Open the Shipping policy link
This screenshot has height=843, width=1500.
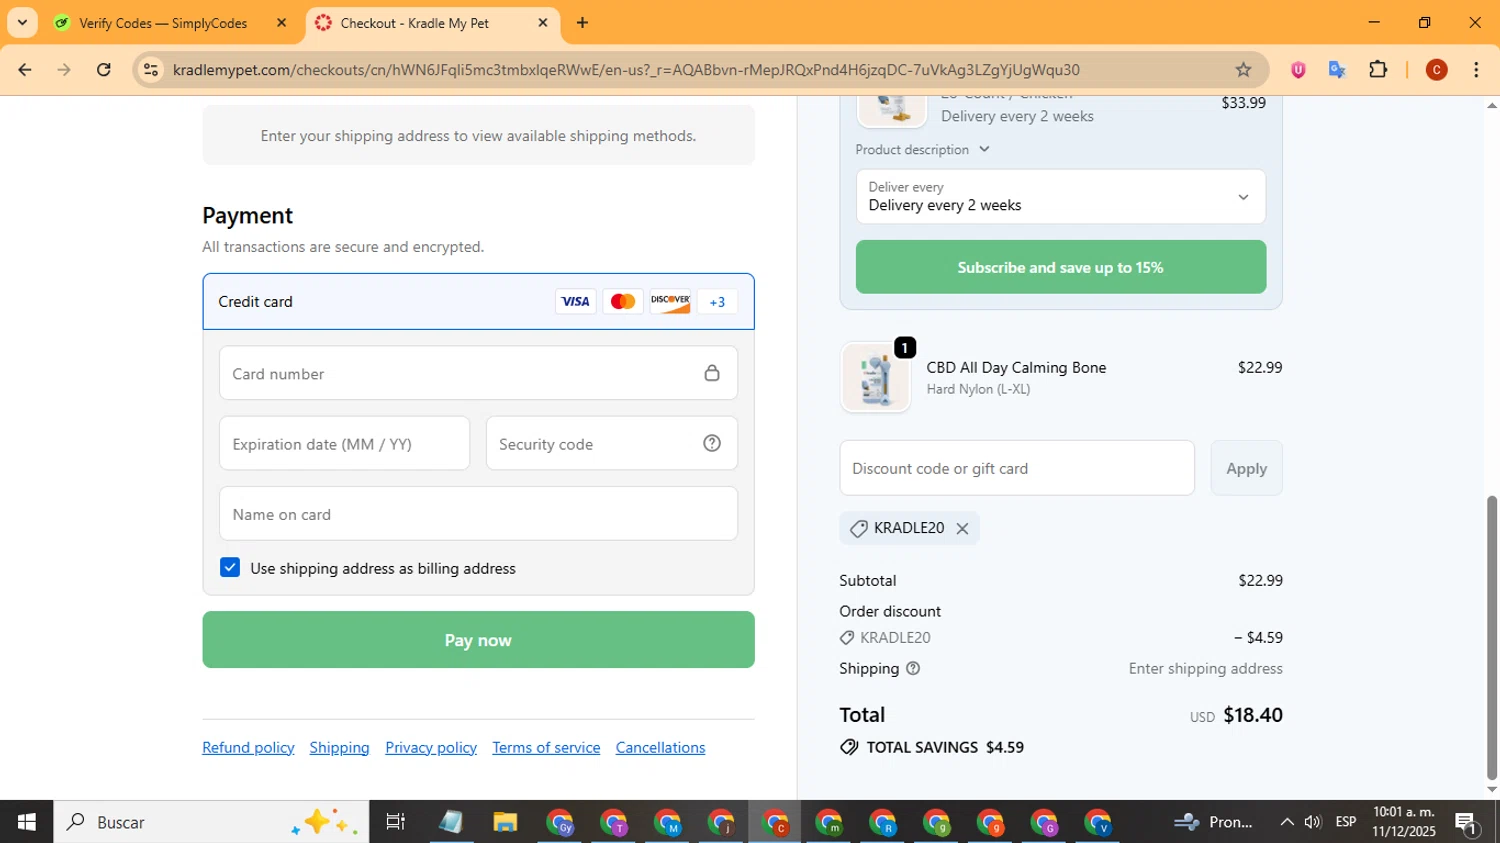tap(339, 747)
